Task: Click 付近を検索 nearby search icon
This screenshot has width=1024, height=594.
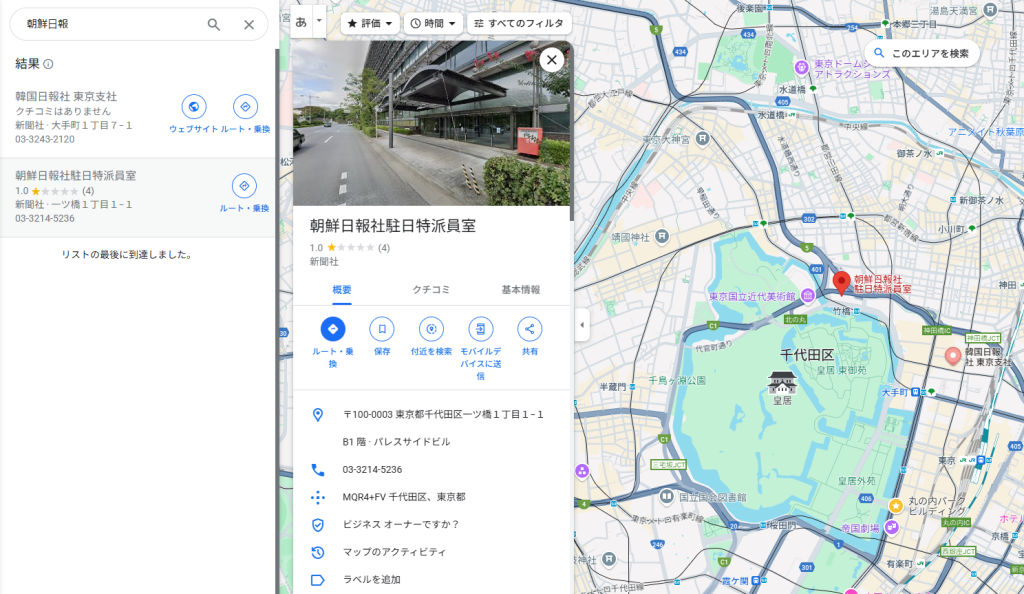Action: [x=431, y=328]
